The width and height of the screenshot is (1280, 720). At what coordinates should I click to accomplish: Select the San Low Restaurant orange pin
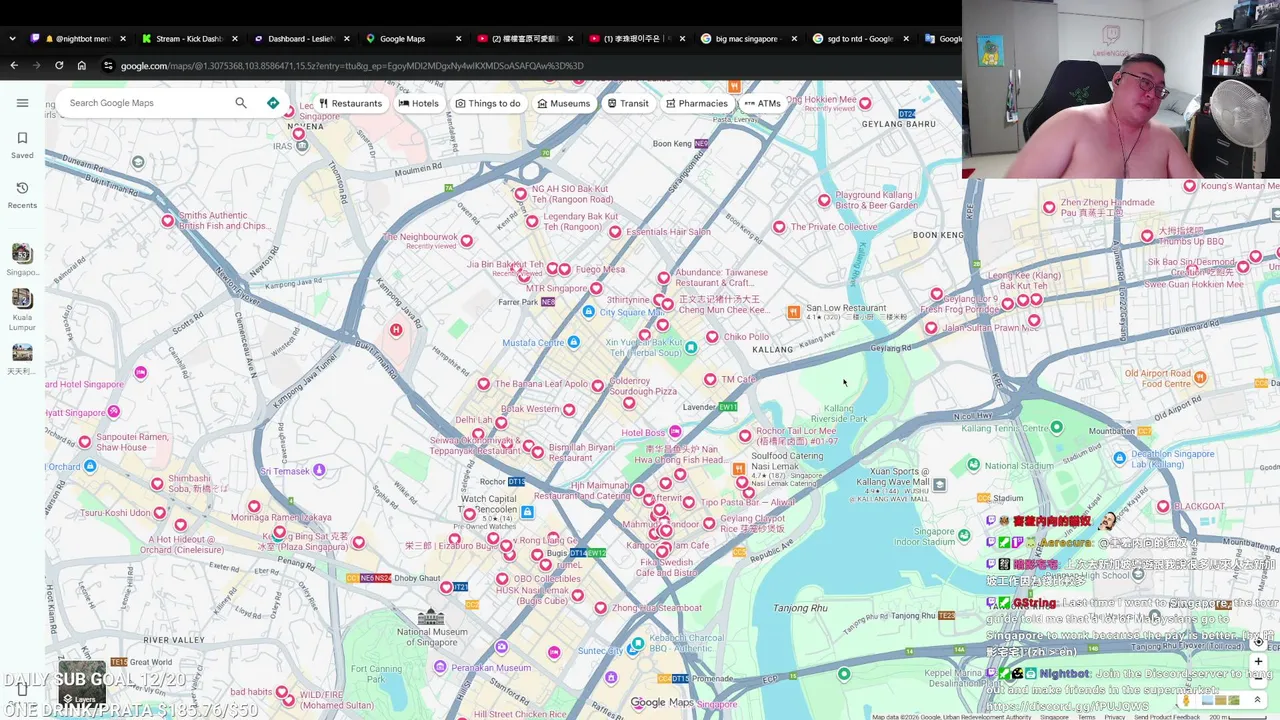coord(793,313)
